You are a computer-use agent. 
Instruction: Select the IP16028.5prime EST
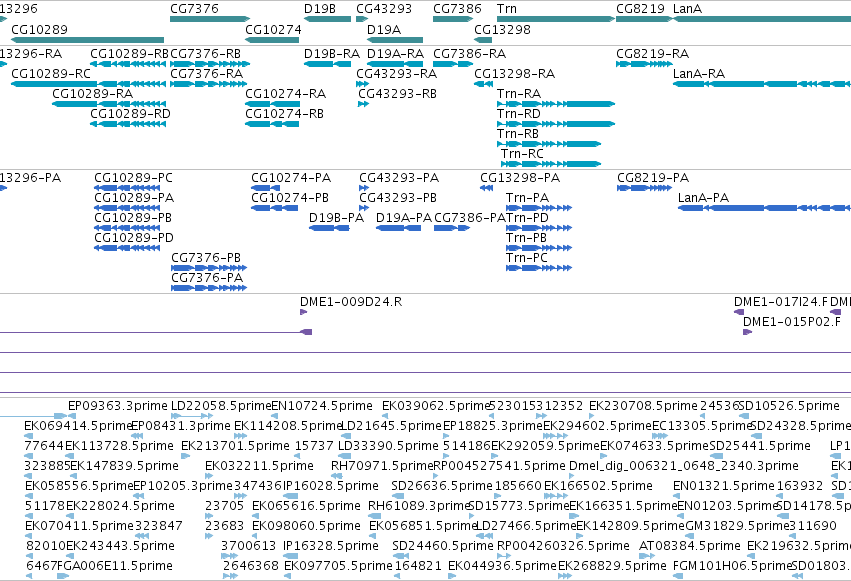[x=290, y=496]
